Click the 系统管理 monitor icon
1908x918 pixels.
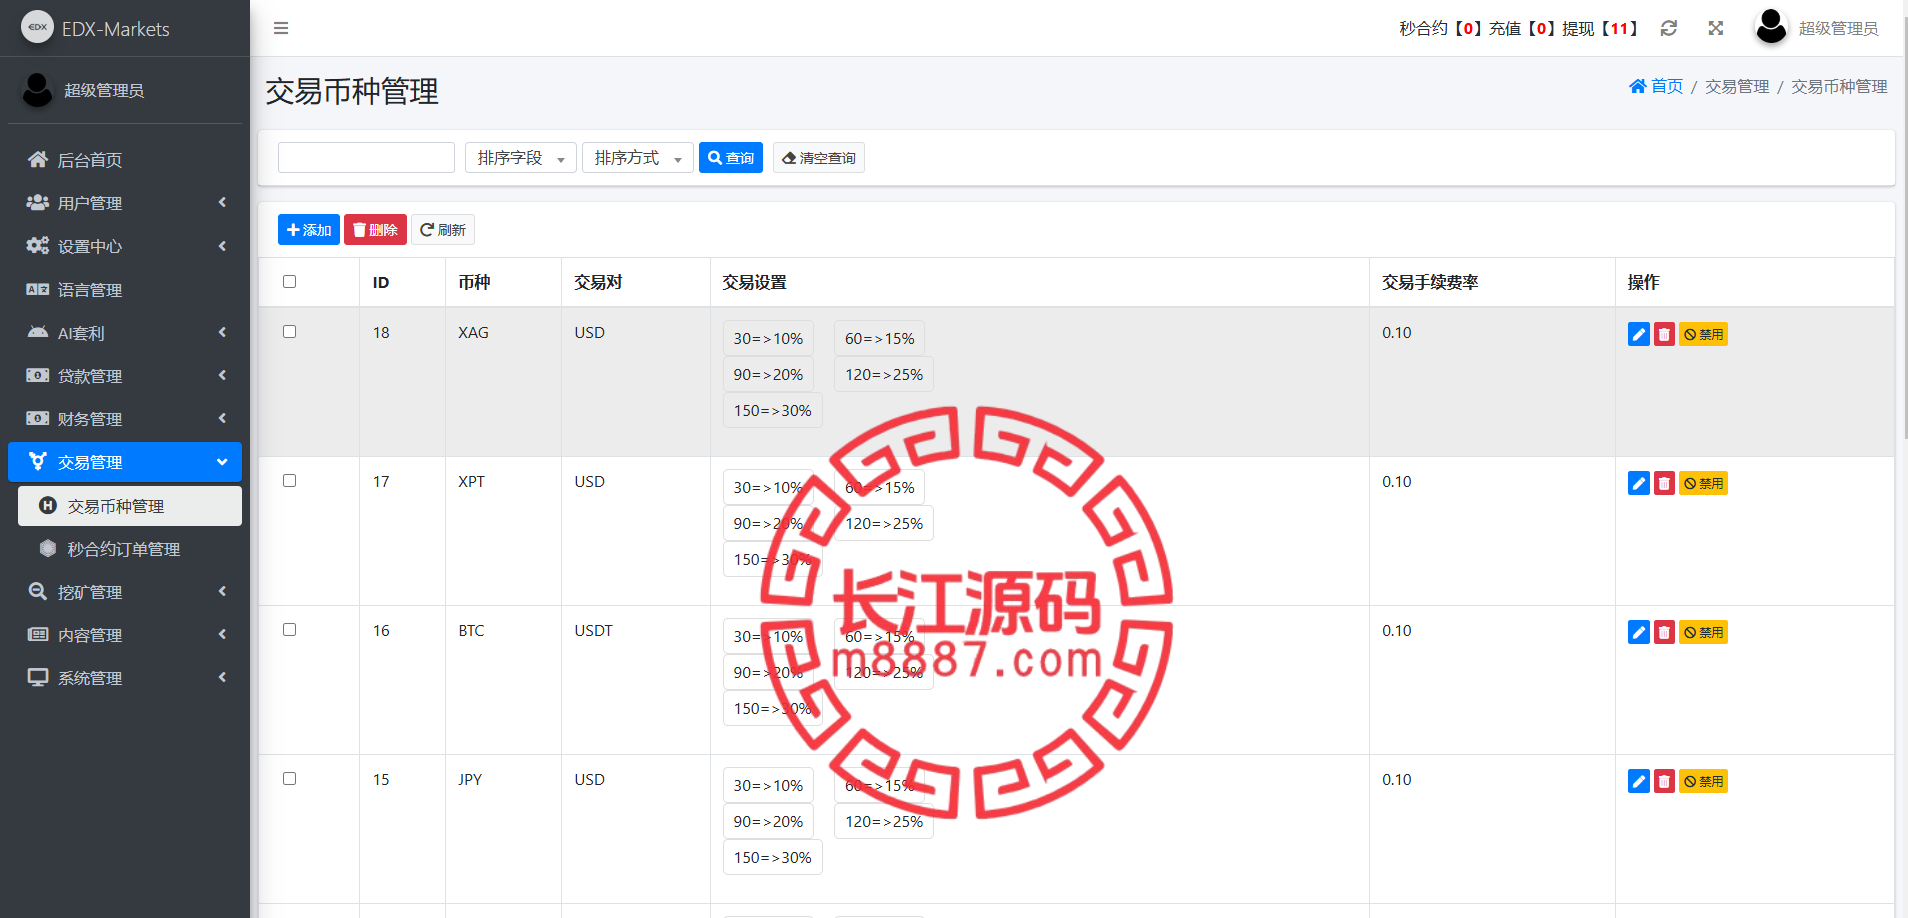click(x=38, y=677)
